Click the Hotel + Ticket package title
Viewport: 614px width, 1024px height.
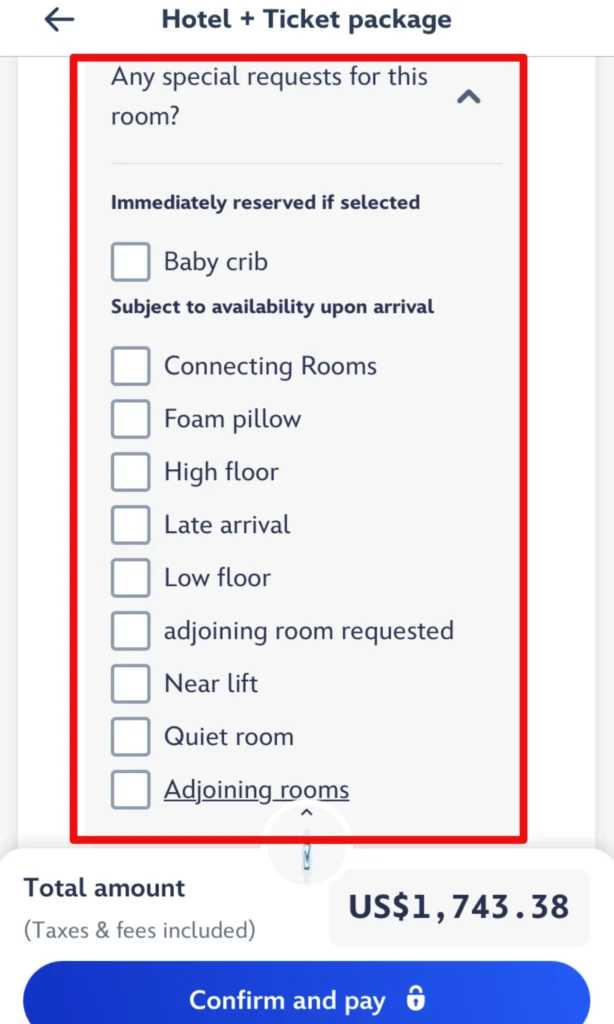click(x=306, y=20)
